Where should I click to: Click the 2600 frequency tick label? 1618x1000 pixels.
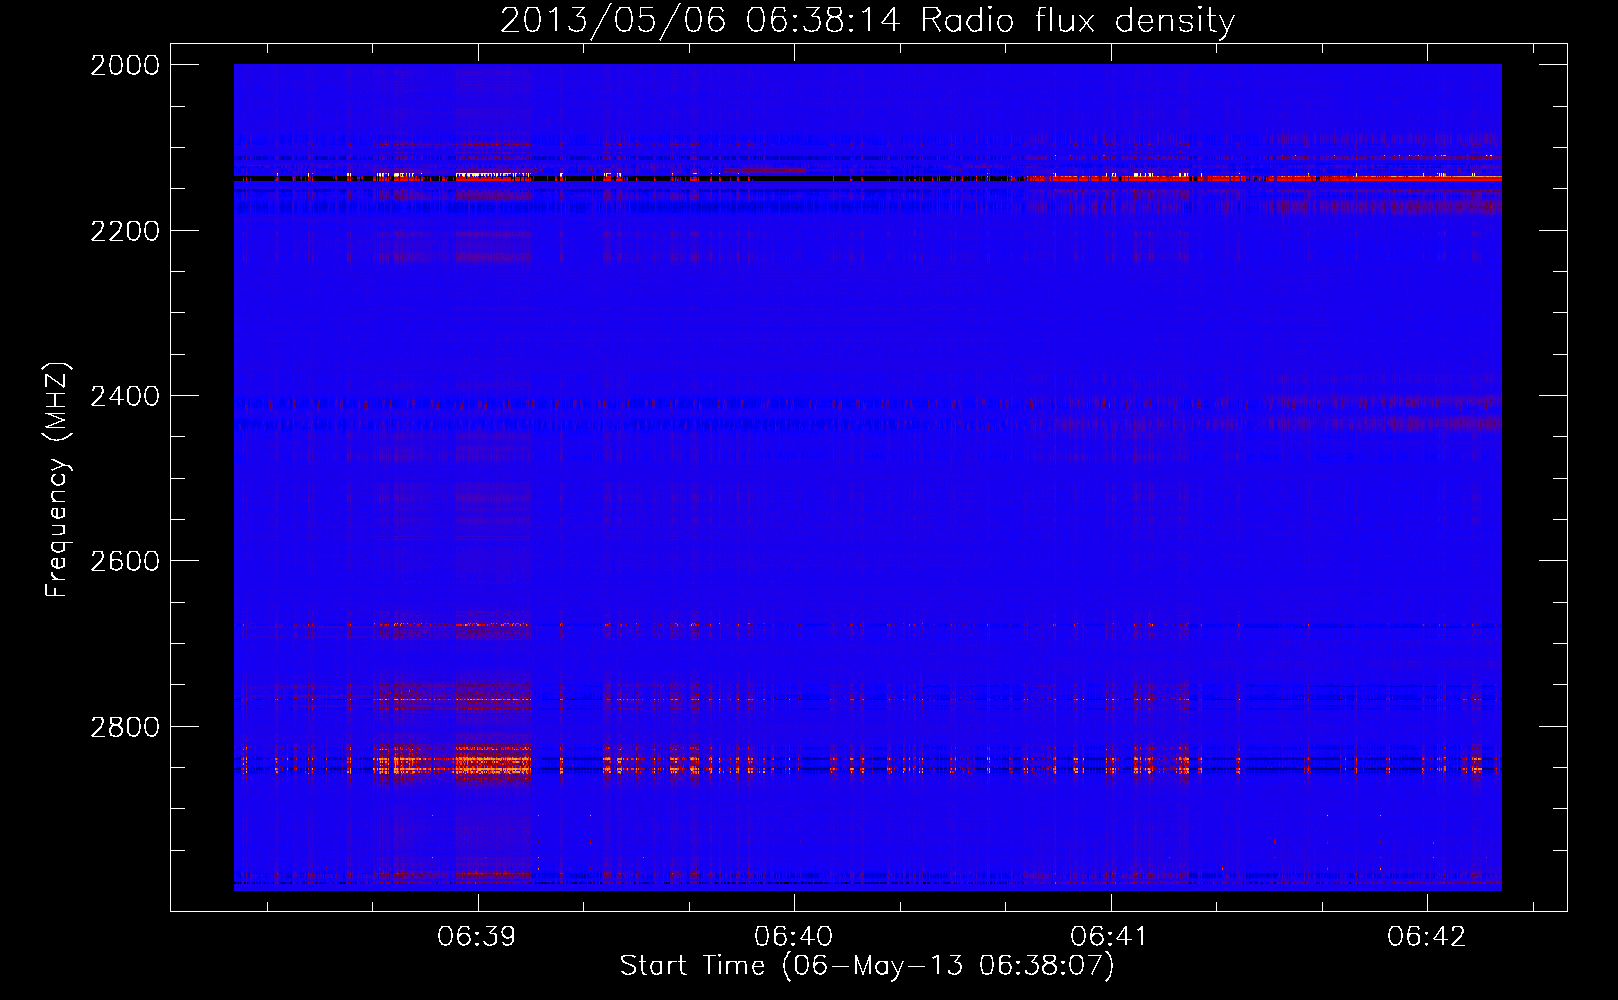tap(125, 561)
